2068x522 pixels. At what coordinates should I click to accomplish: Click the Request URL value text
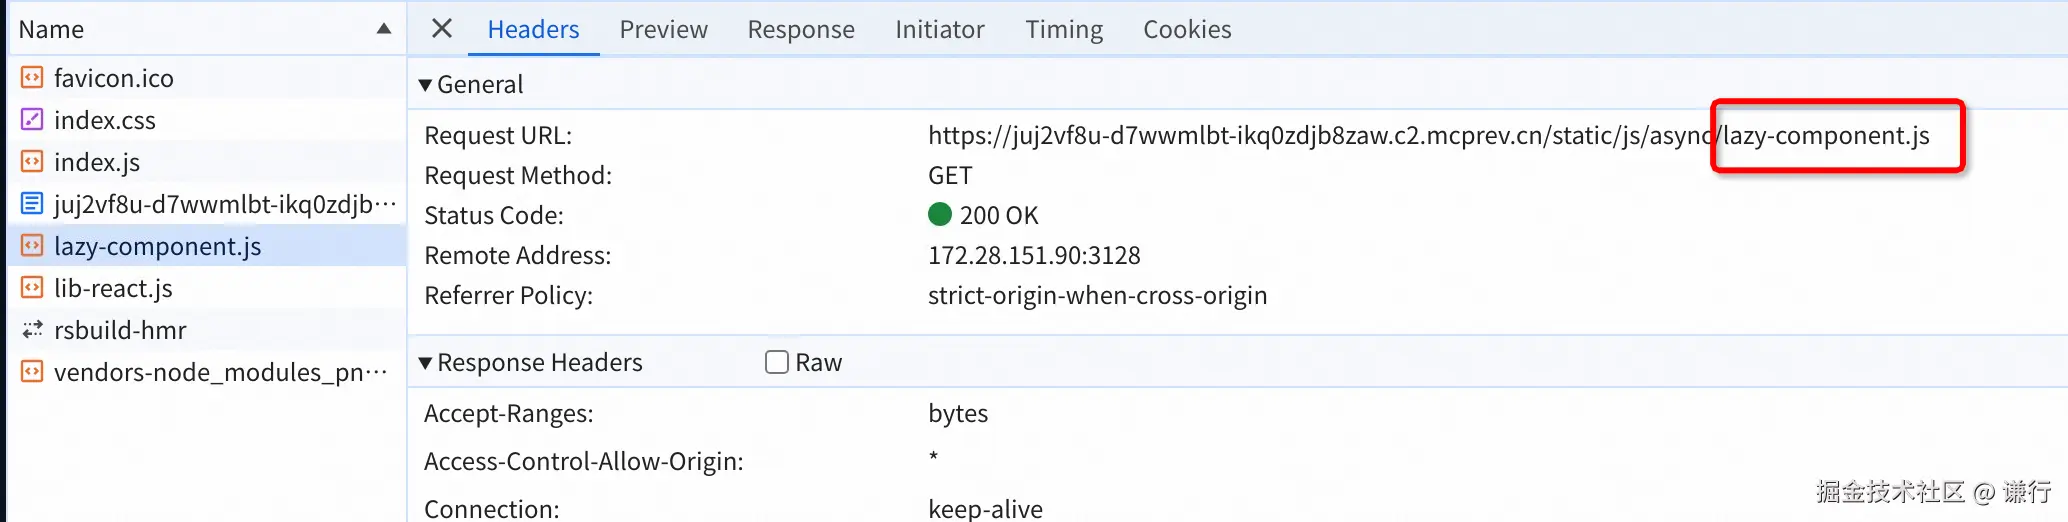click(x=1427, y=136)
